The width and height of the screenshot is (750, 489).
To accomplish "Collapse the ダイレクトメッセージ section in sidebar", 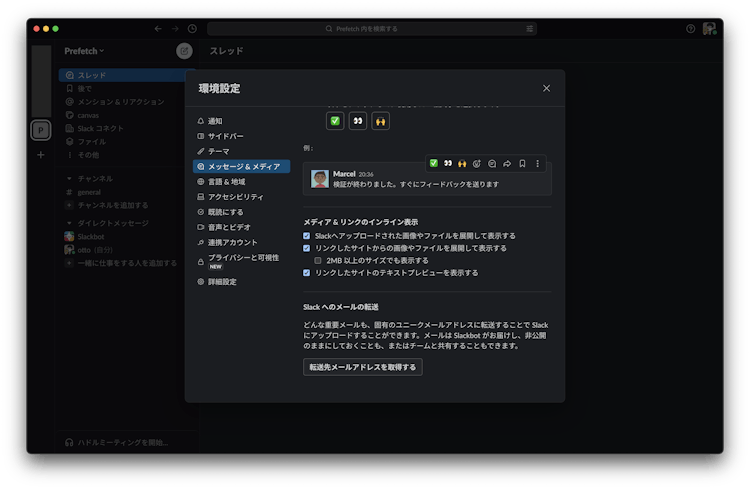I will point(69,223).
